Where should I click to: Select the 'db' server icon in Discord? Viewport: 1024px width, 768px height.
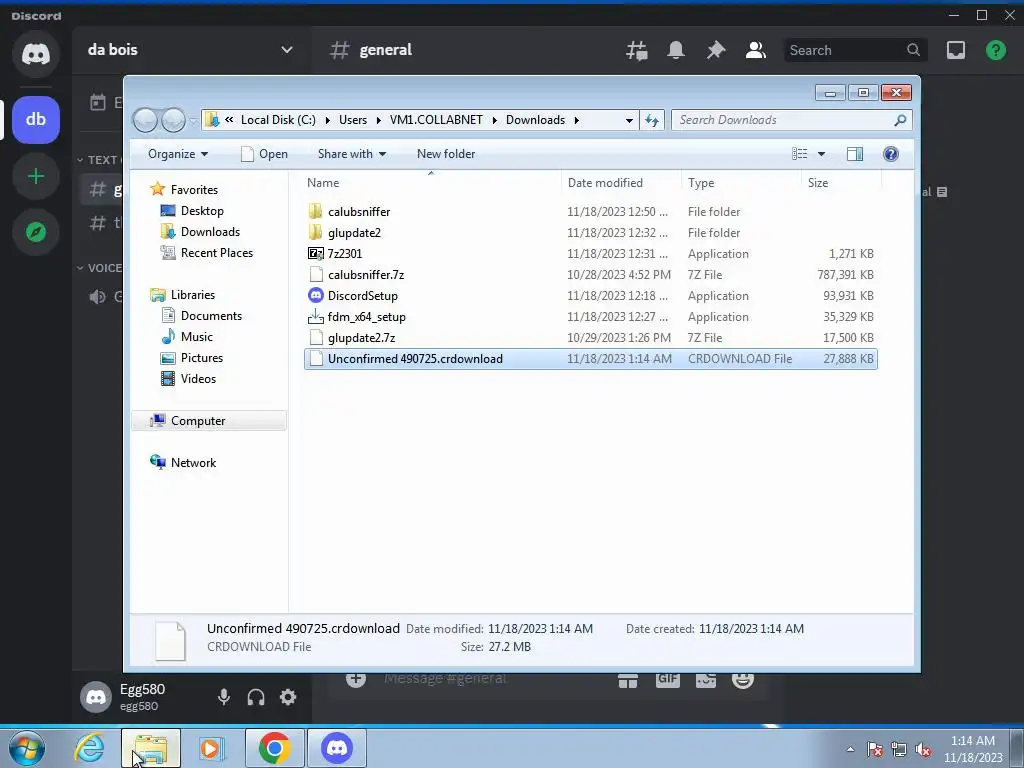(36, 120)
